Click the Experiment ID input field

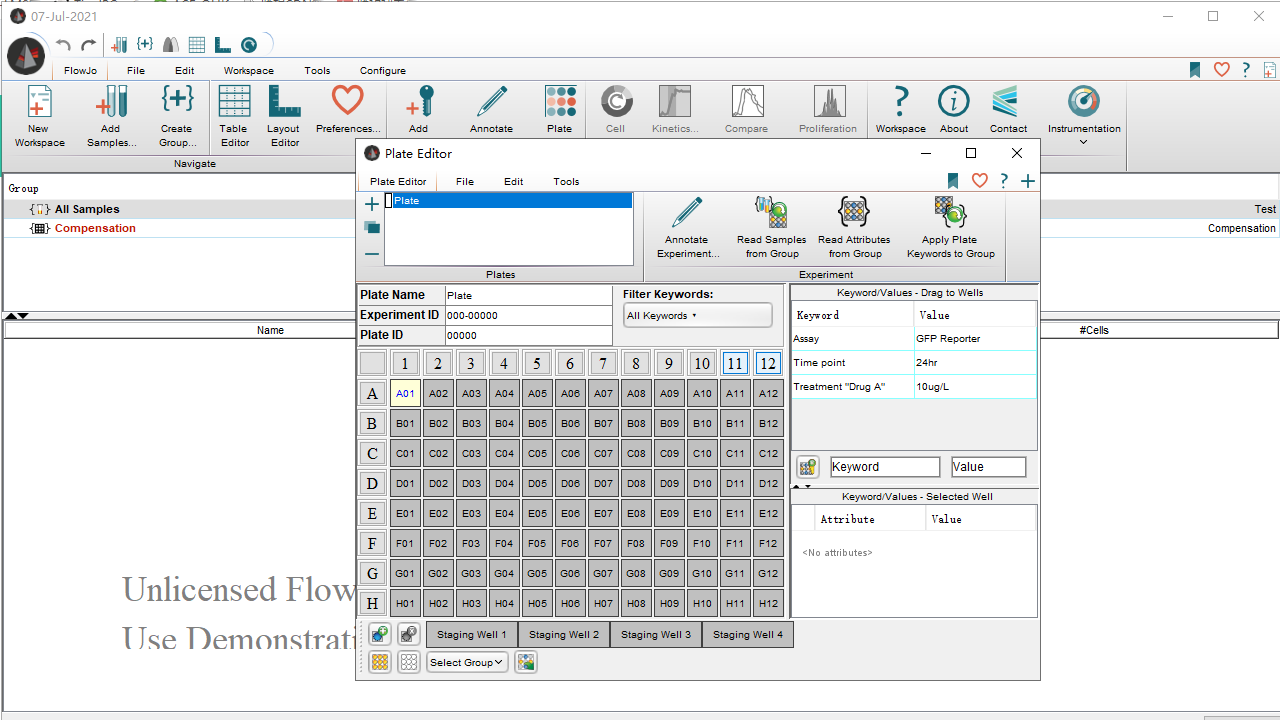coord(528,315)
